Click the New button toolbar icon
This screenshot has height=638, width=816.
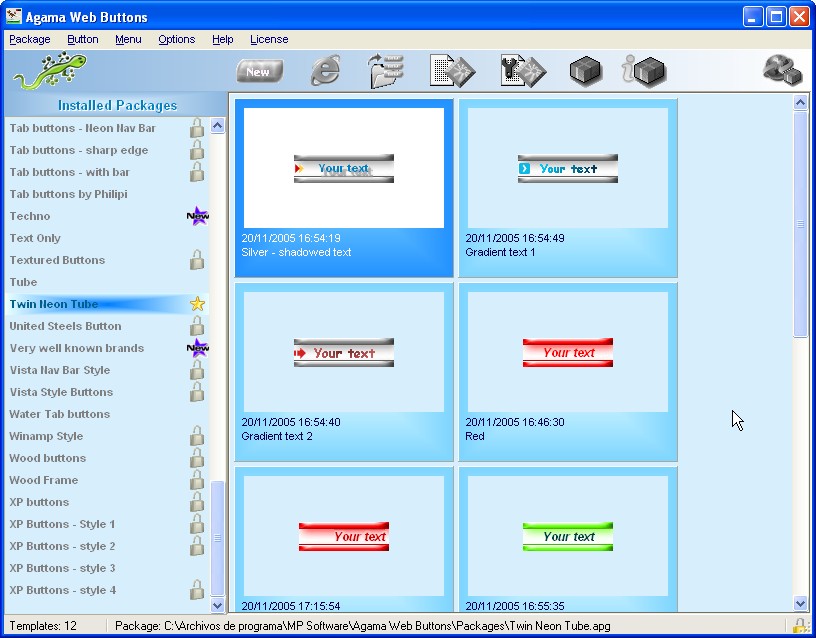coord(259,71)
